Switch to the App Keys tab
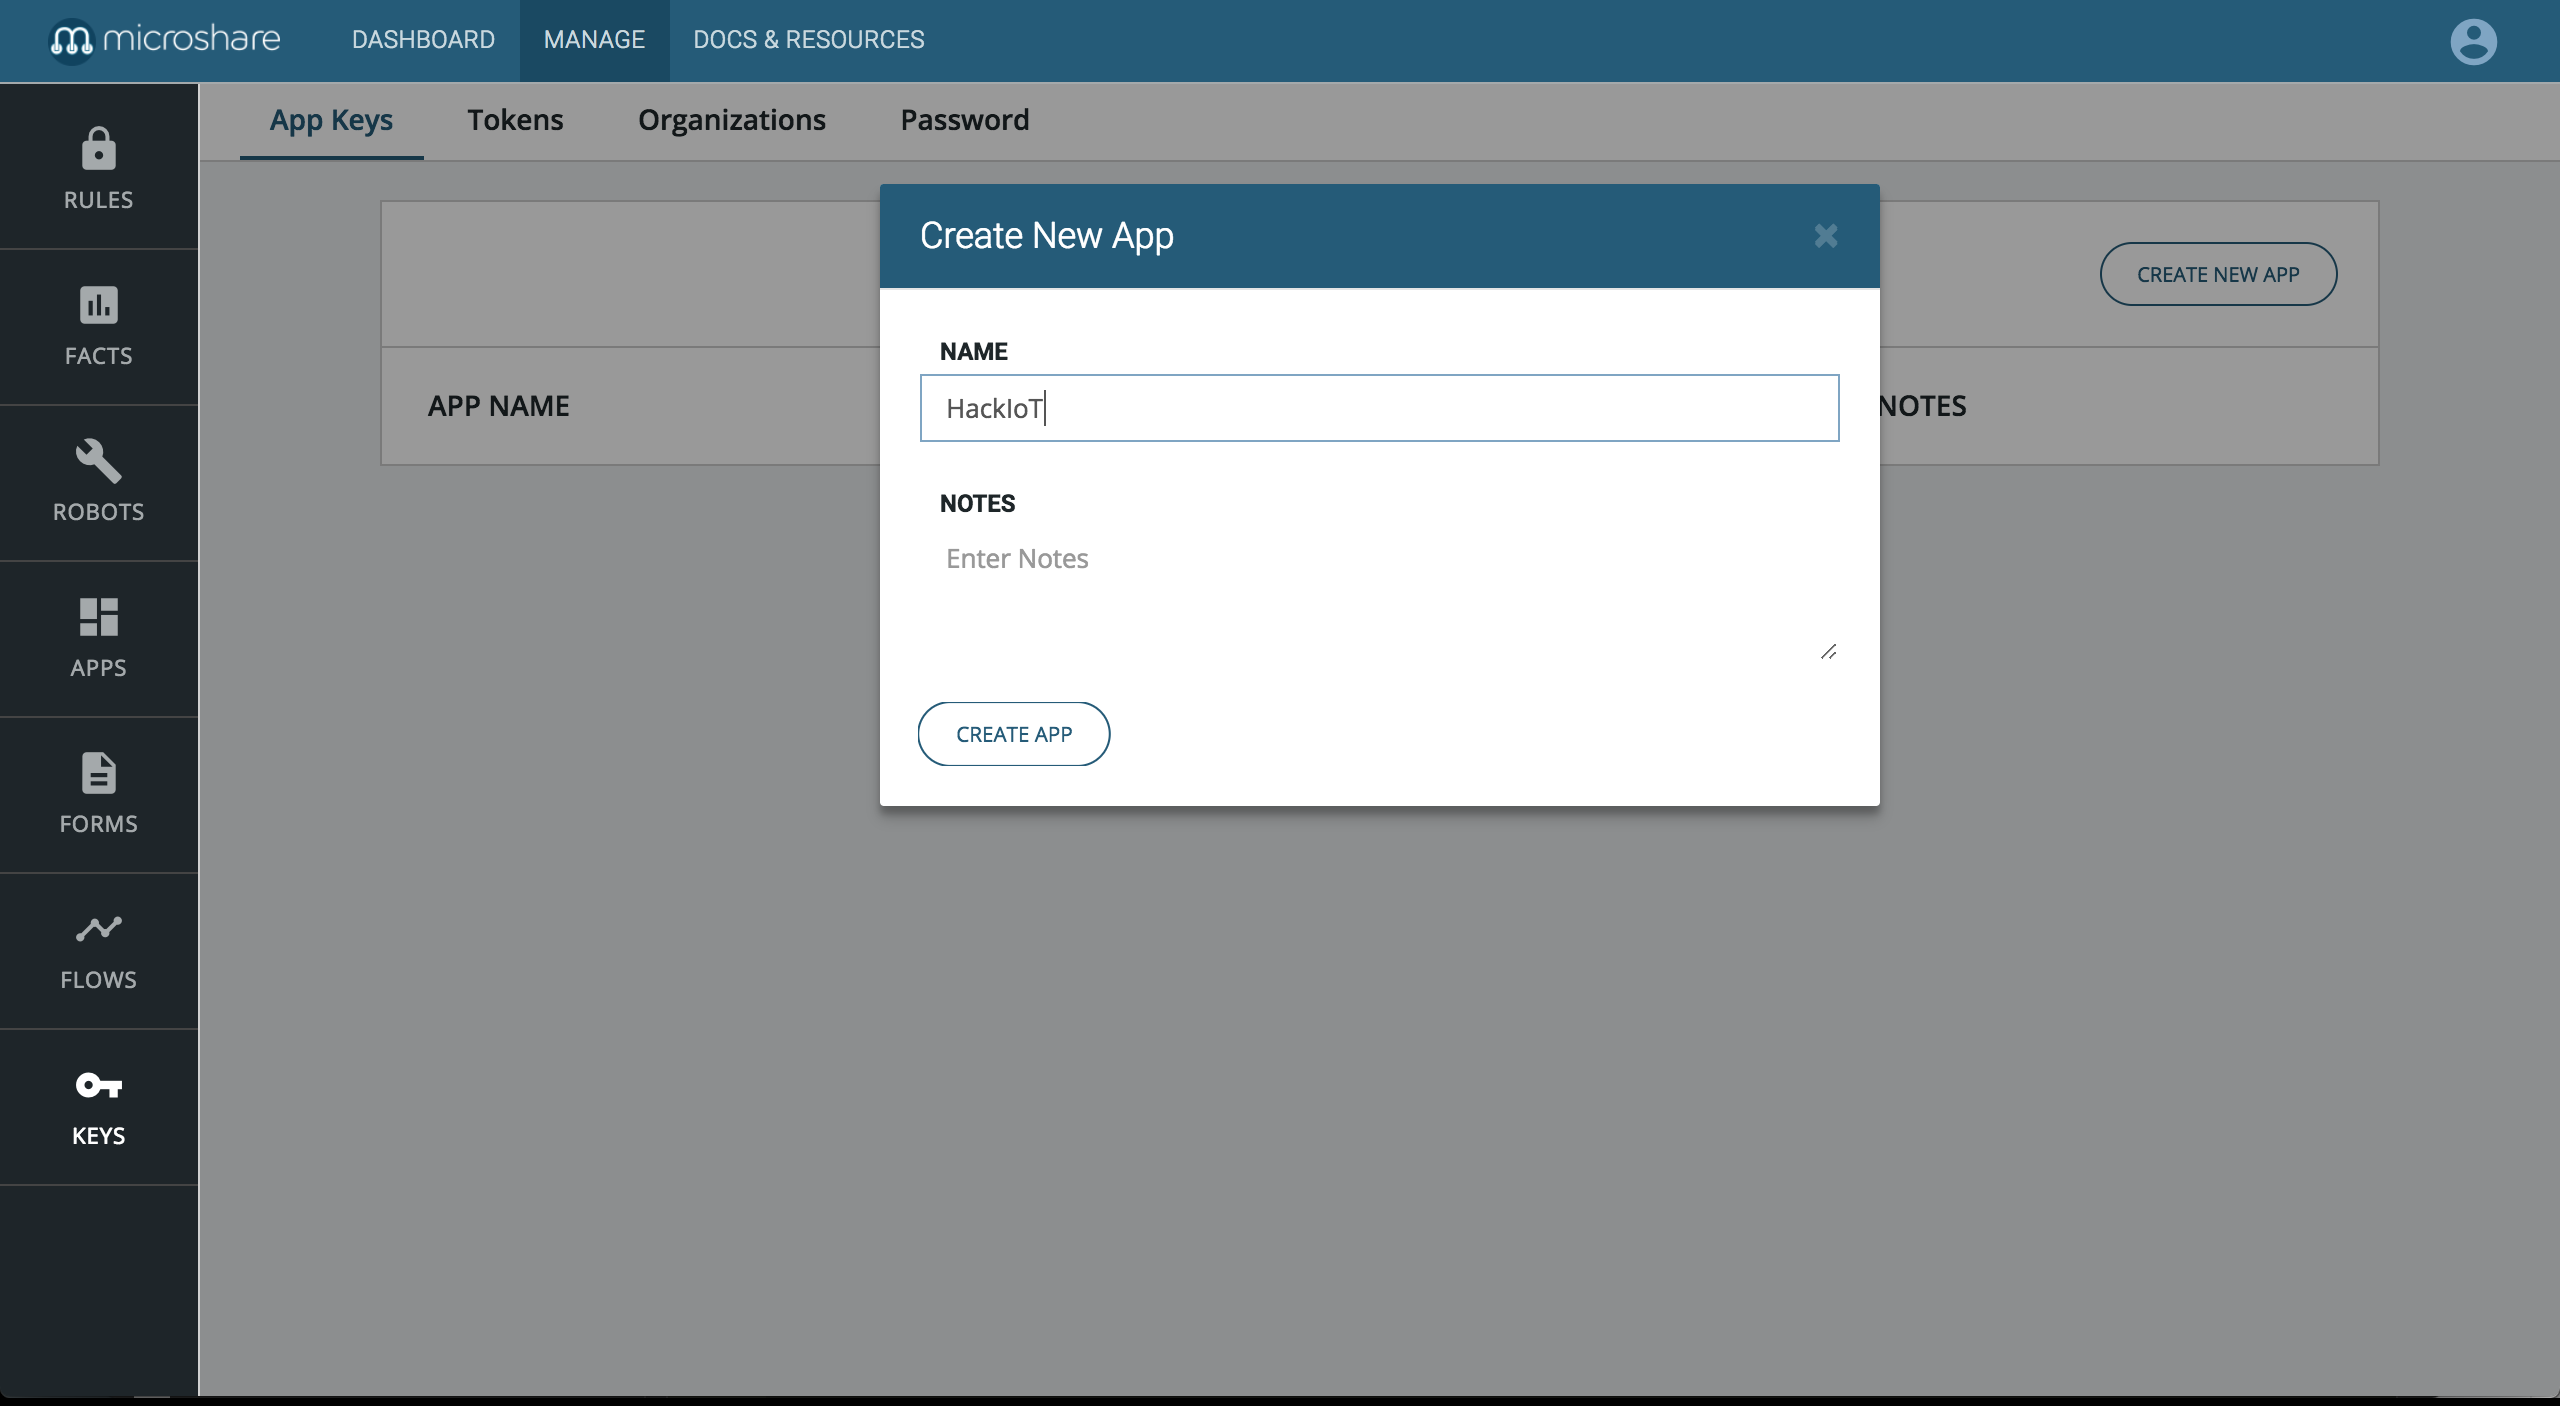This screenshot has height=1406, width=2560. tap(331, 120)
